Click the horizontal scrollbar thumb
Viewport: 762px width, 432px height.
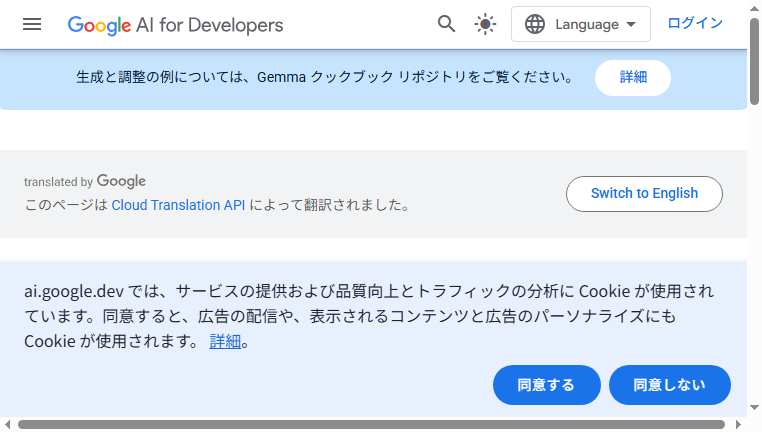[371, 425]
